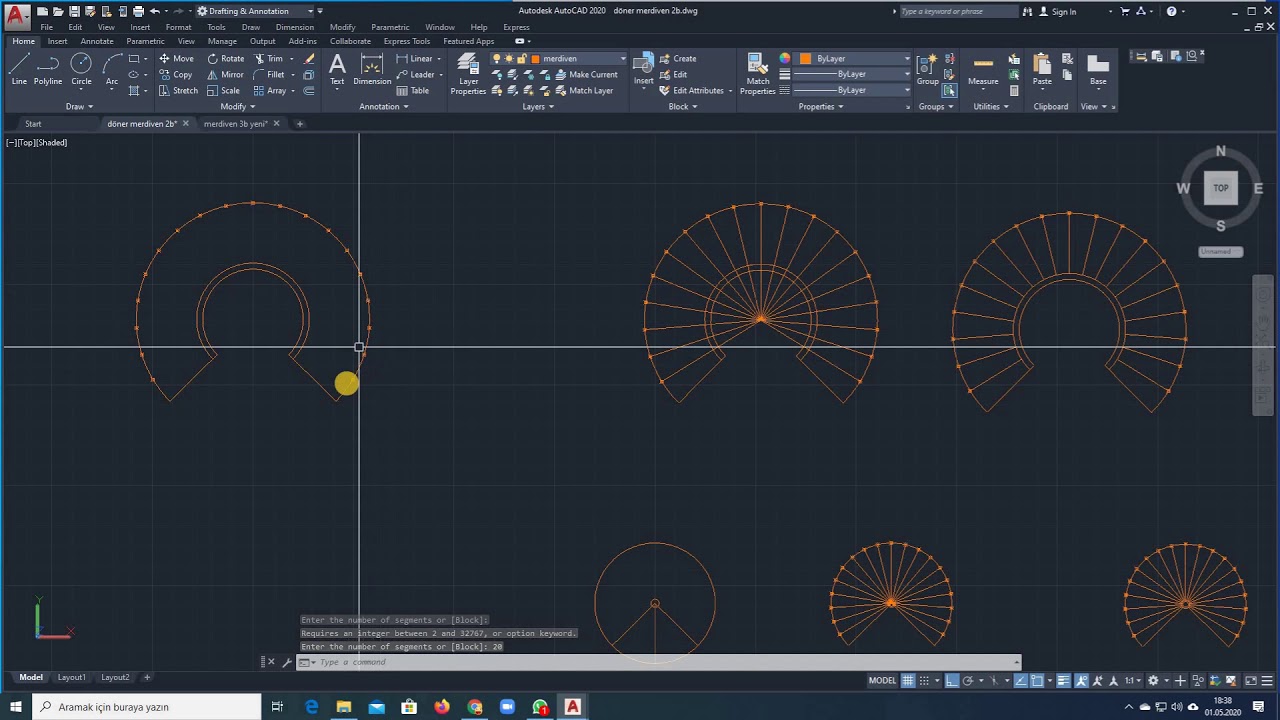
Task: Open the Measure utility
Action: pos(983,69)
